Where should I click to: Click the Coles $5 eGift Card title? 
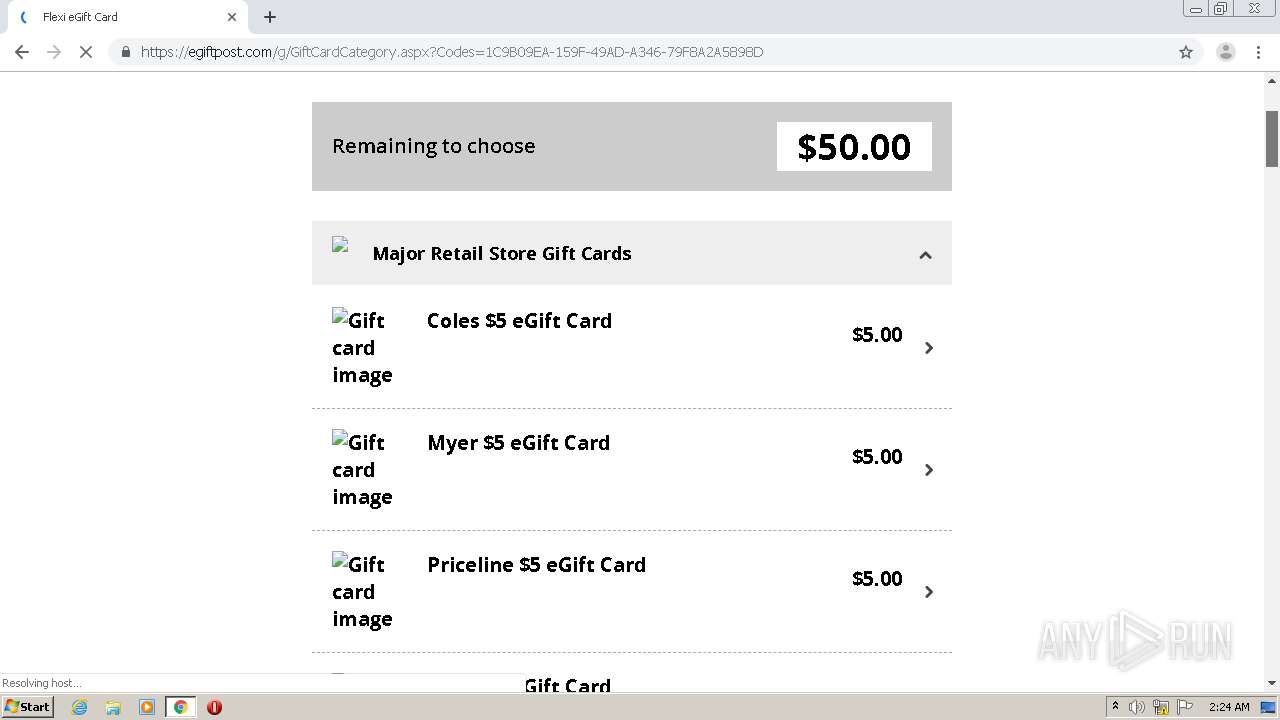519,321
